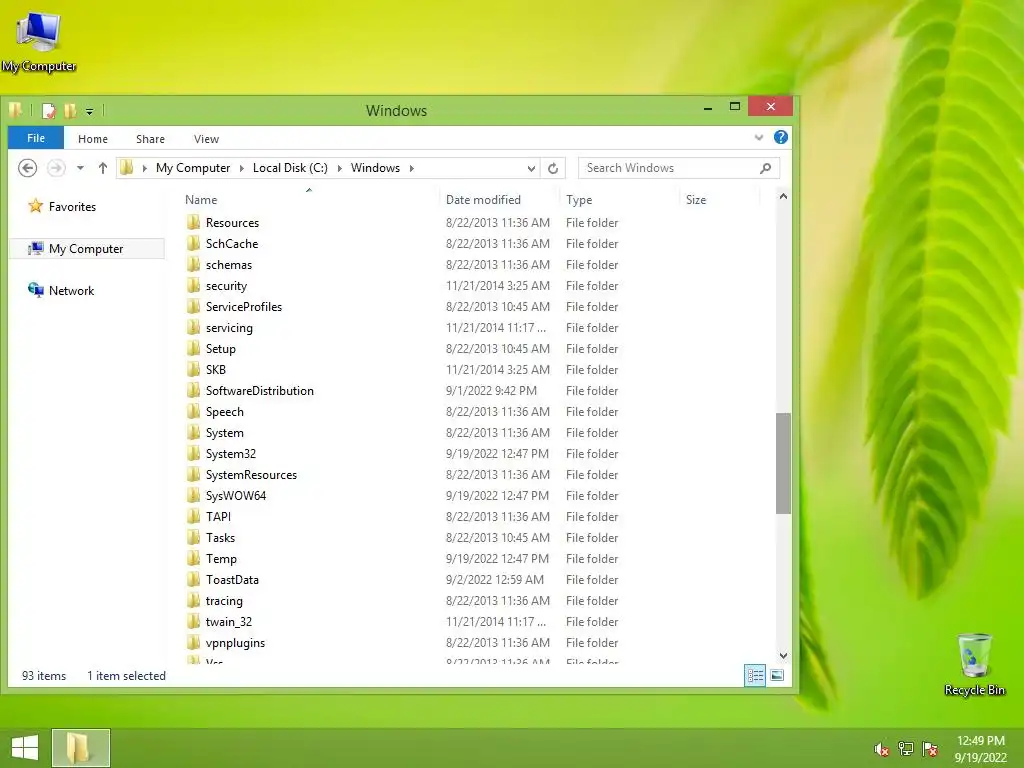Select the Setup folder

tap(221, 349)
